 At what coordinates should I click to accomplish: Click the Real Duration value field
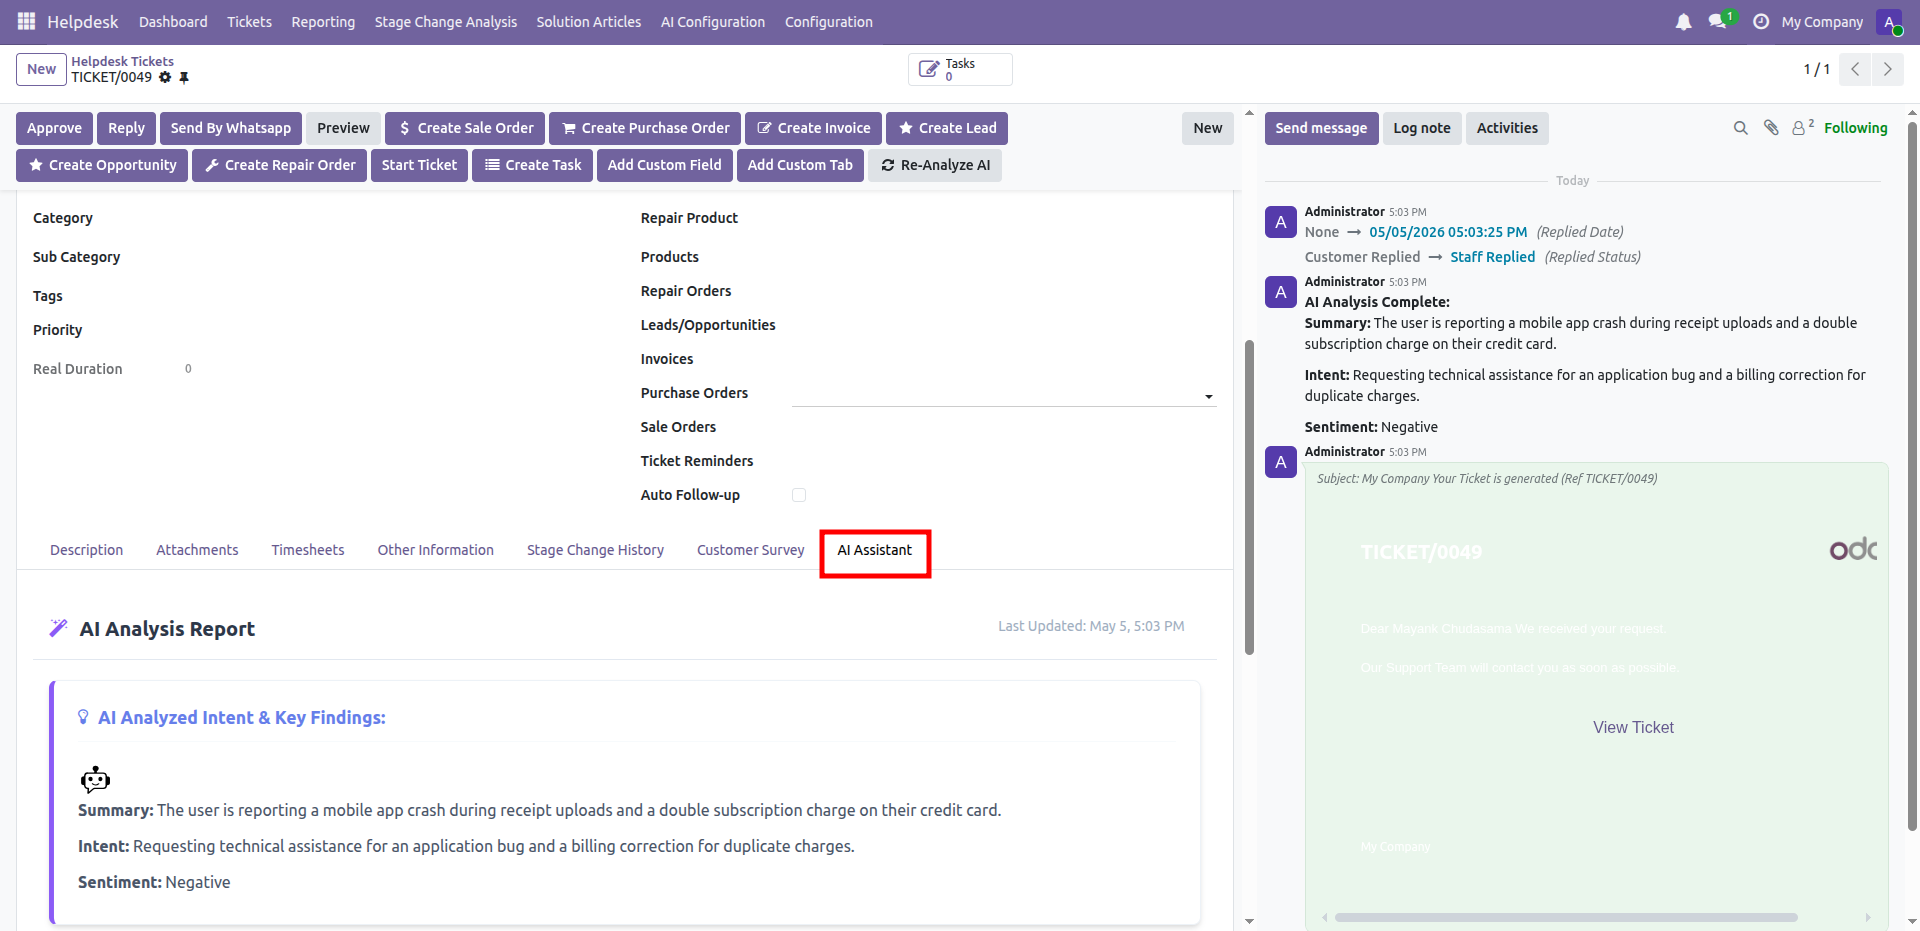click(x=188, y=369)
